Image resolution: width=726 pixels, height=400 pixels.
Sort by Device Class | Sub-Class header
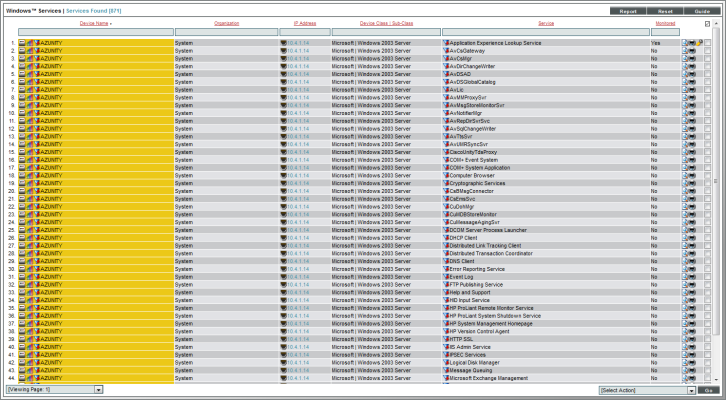coord(386,23)
